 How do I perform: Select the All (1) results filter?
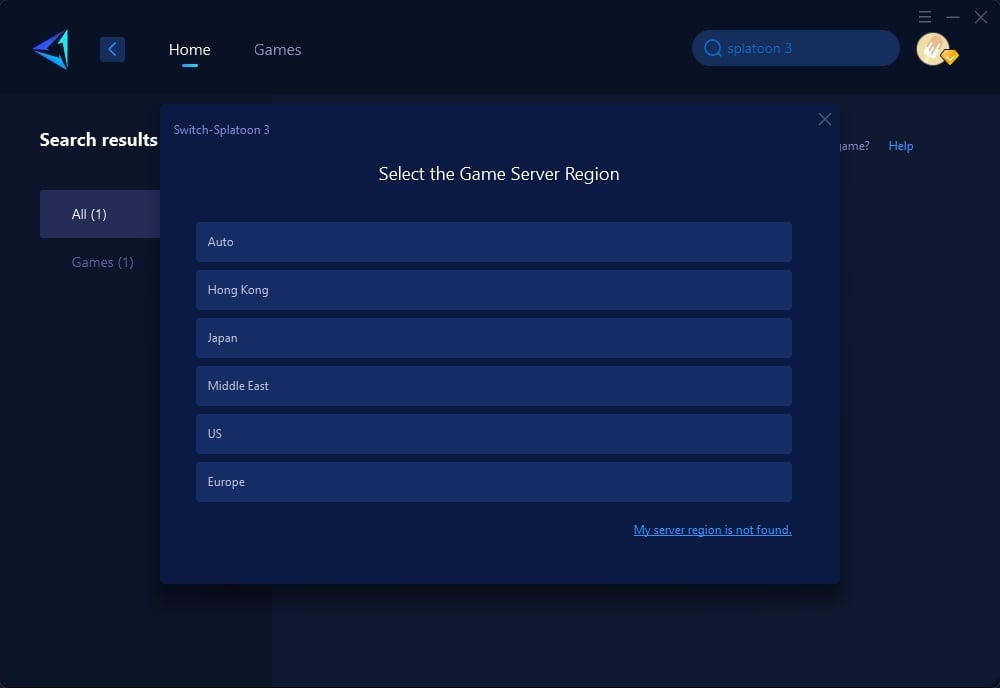[x=100, y=214]
